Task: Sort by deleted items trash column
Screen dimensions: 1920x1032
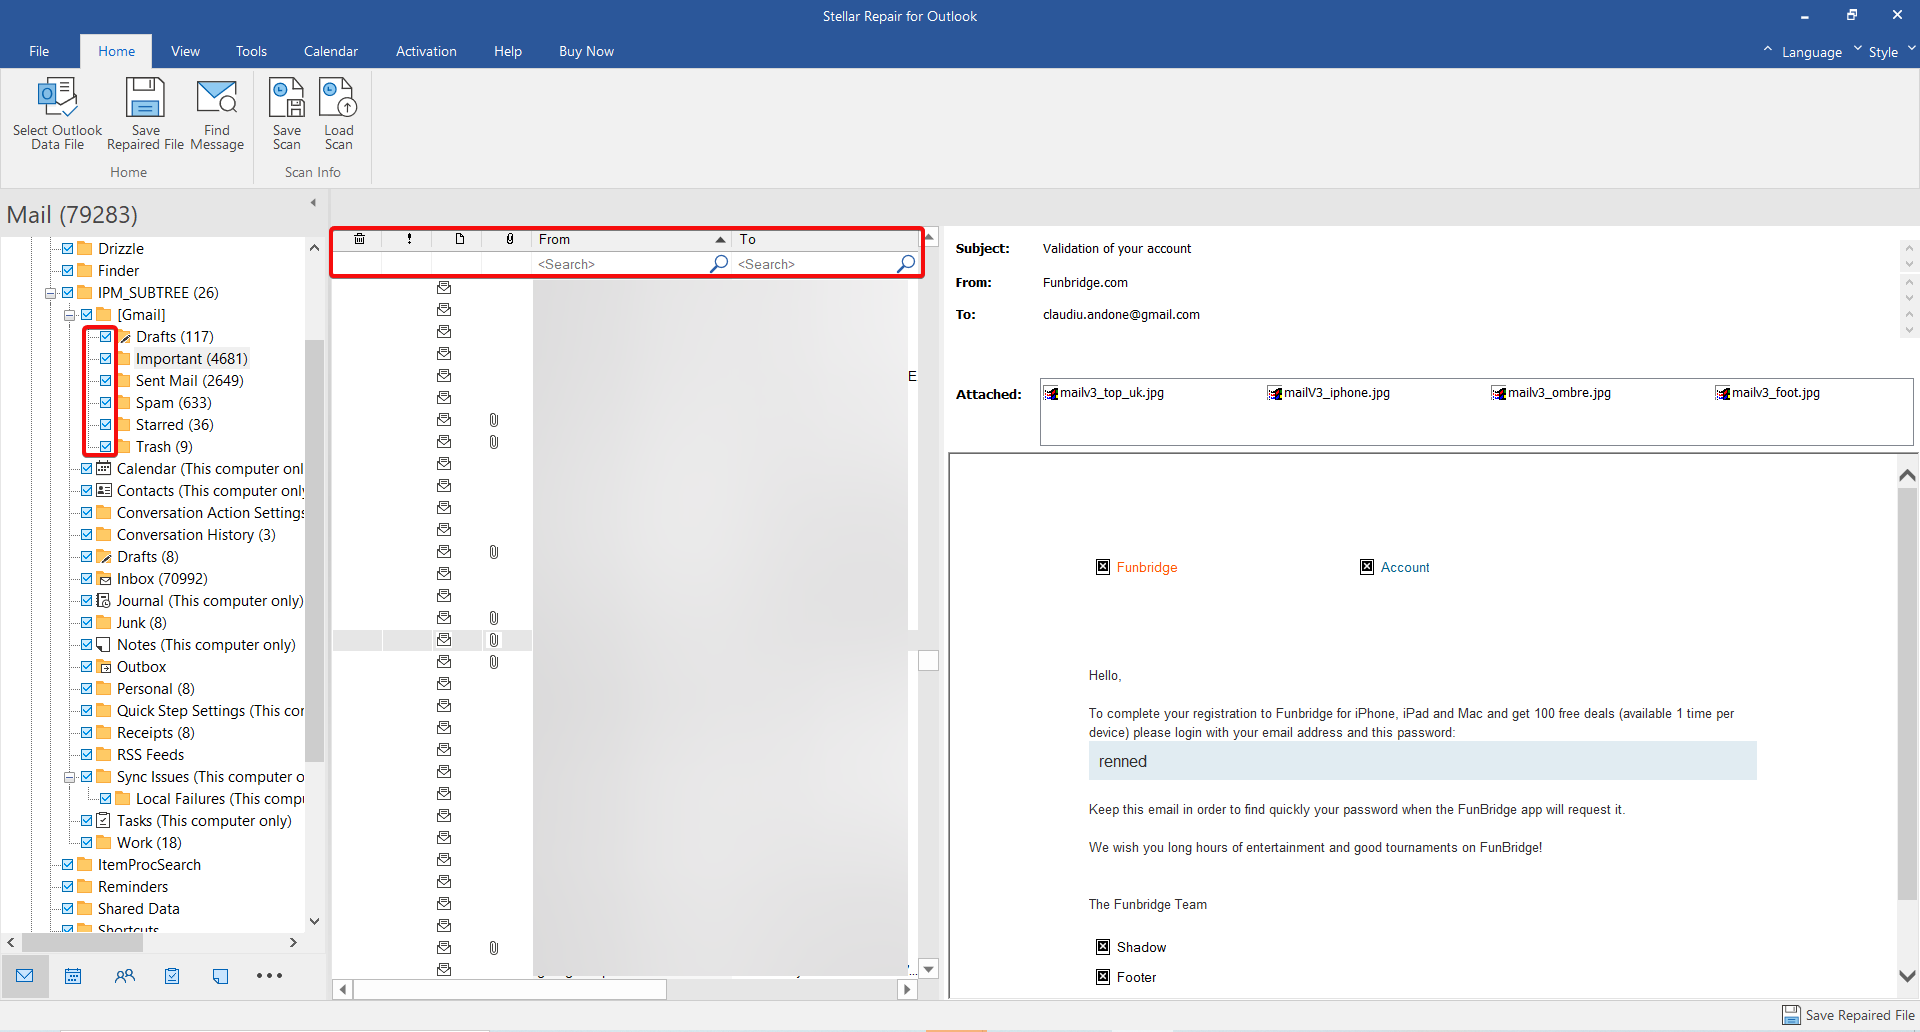Action: point(359,239)
